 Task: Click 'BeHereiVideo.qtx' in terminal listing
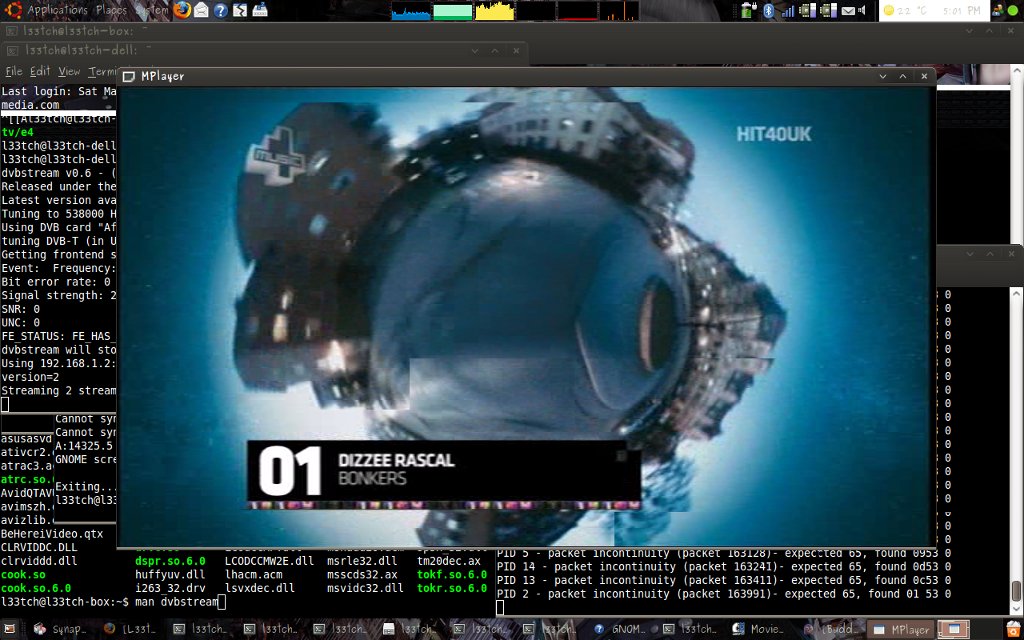pyautogui.click(x=52, y=534)
